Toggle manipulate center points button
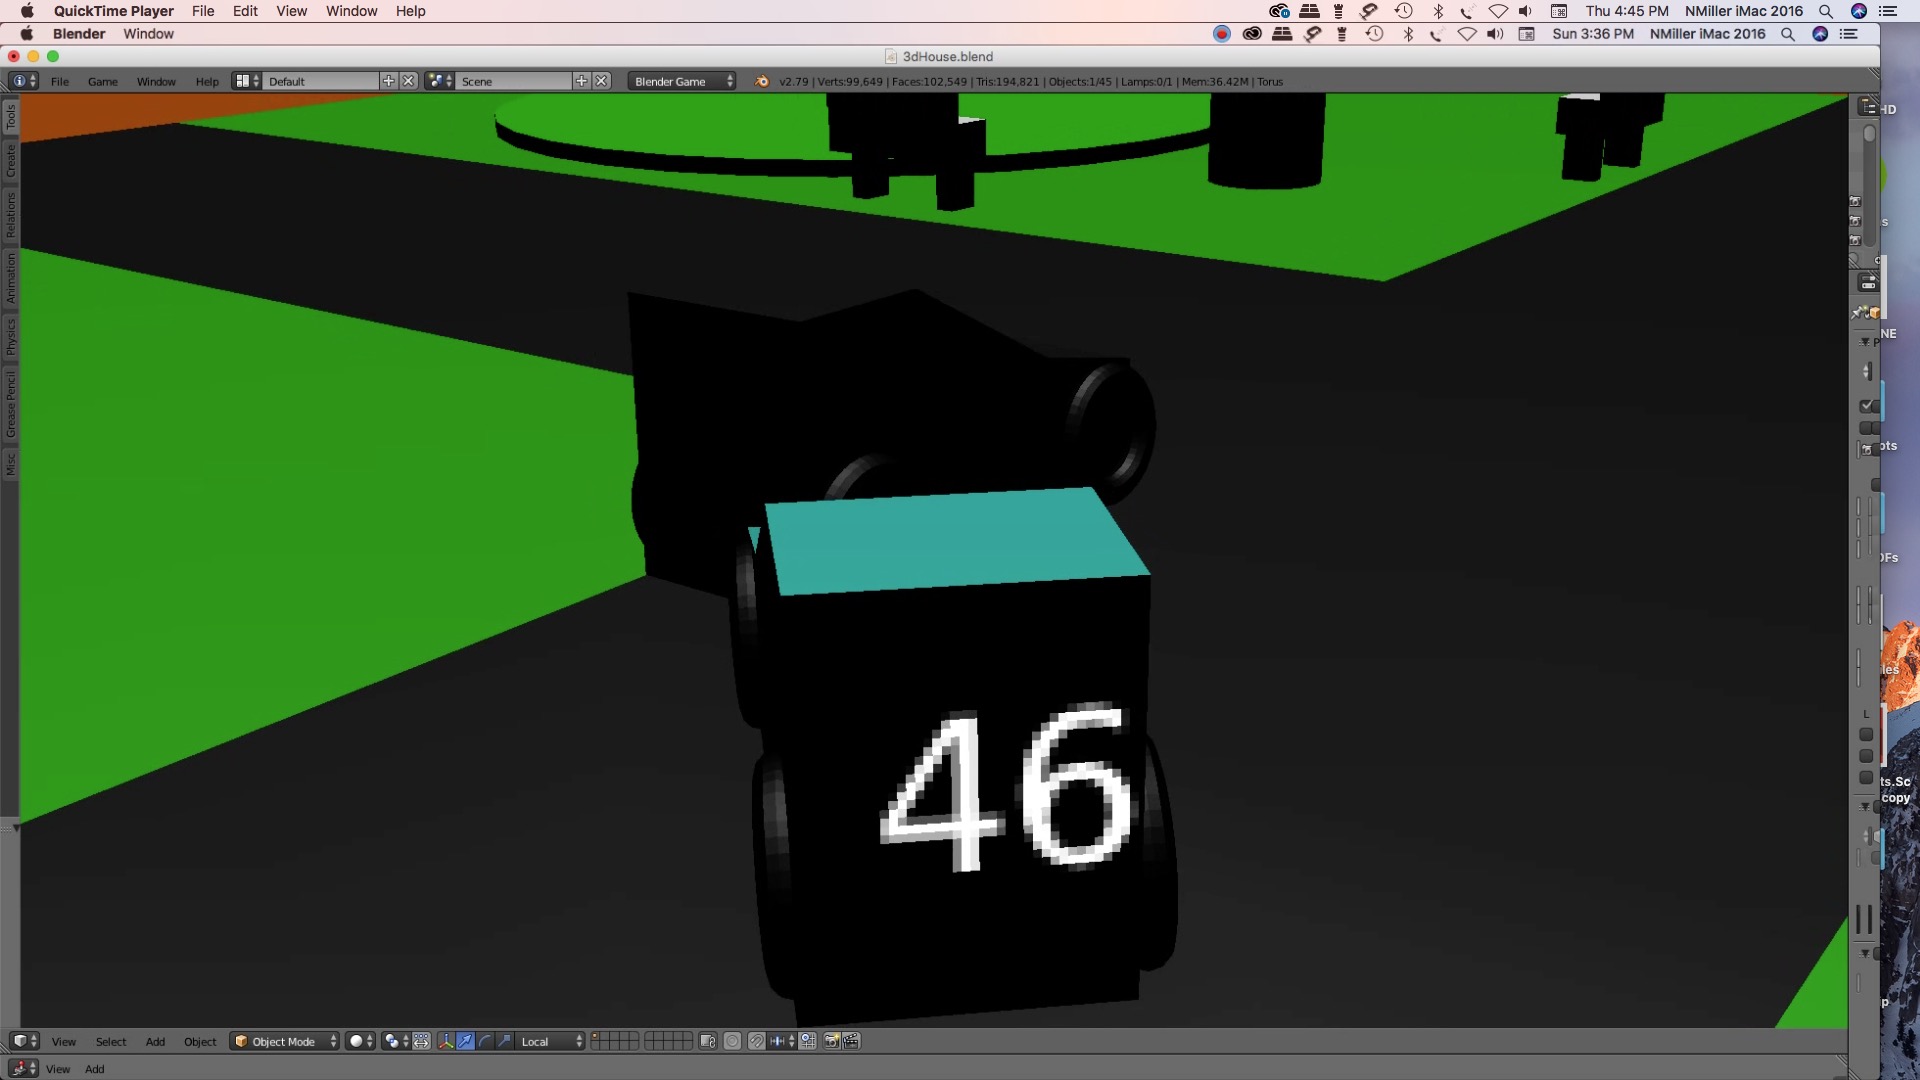Viewport: 1920px width, 1080px height. pos(421,1041)
